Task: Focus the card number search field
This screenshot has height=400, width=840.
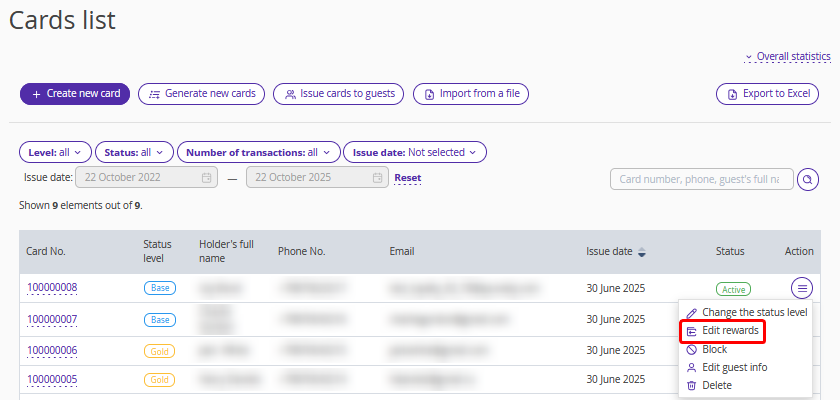Action: [701, 179]
